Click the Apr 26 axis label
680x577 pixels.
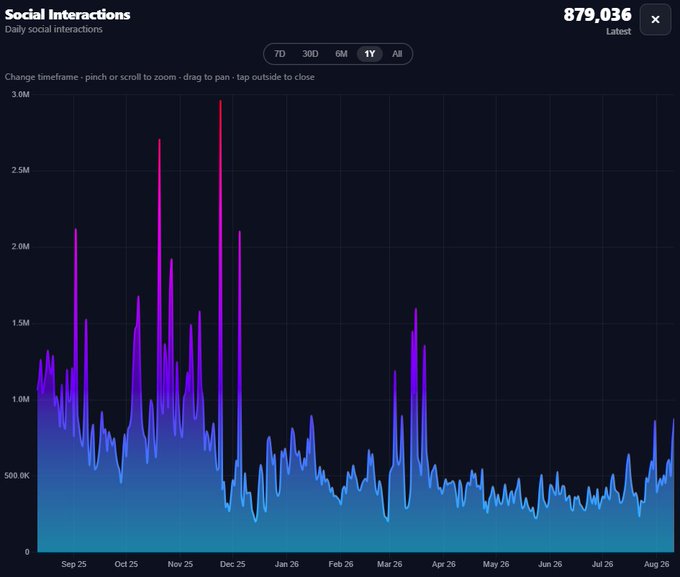pos(444,564)
